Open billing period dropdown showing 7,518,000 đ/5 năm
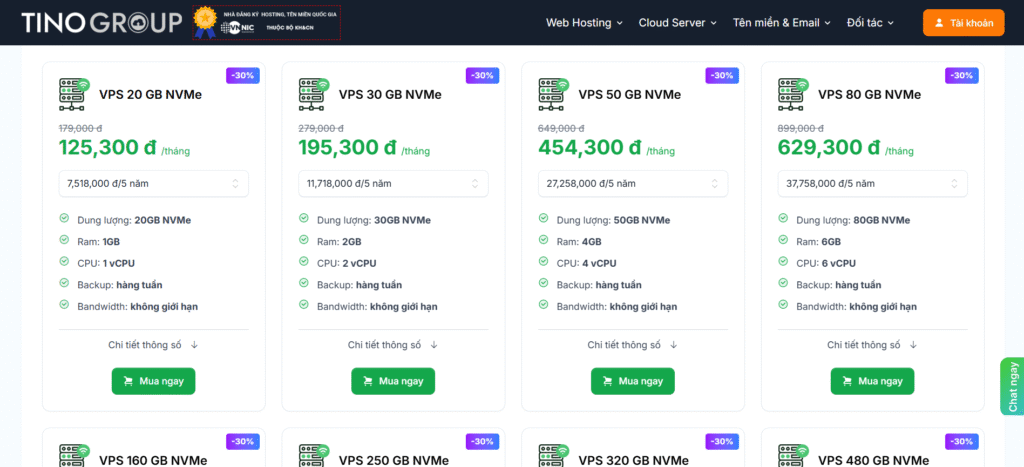 (154, 184)
